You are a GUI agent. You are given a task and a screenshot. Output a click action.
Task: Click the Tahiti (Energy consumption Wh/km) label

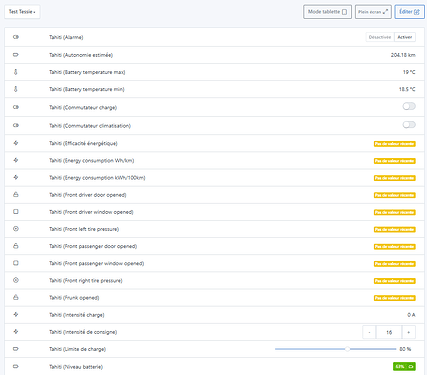92,161
